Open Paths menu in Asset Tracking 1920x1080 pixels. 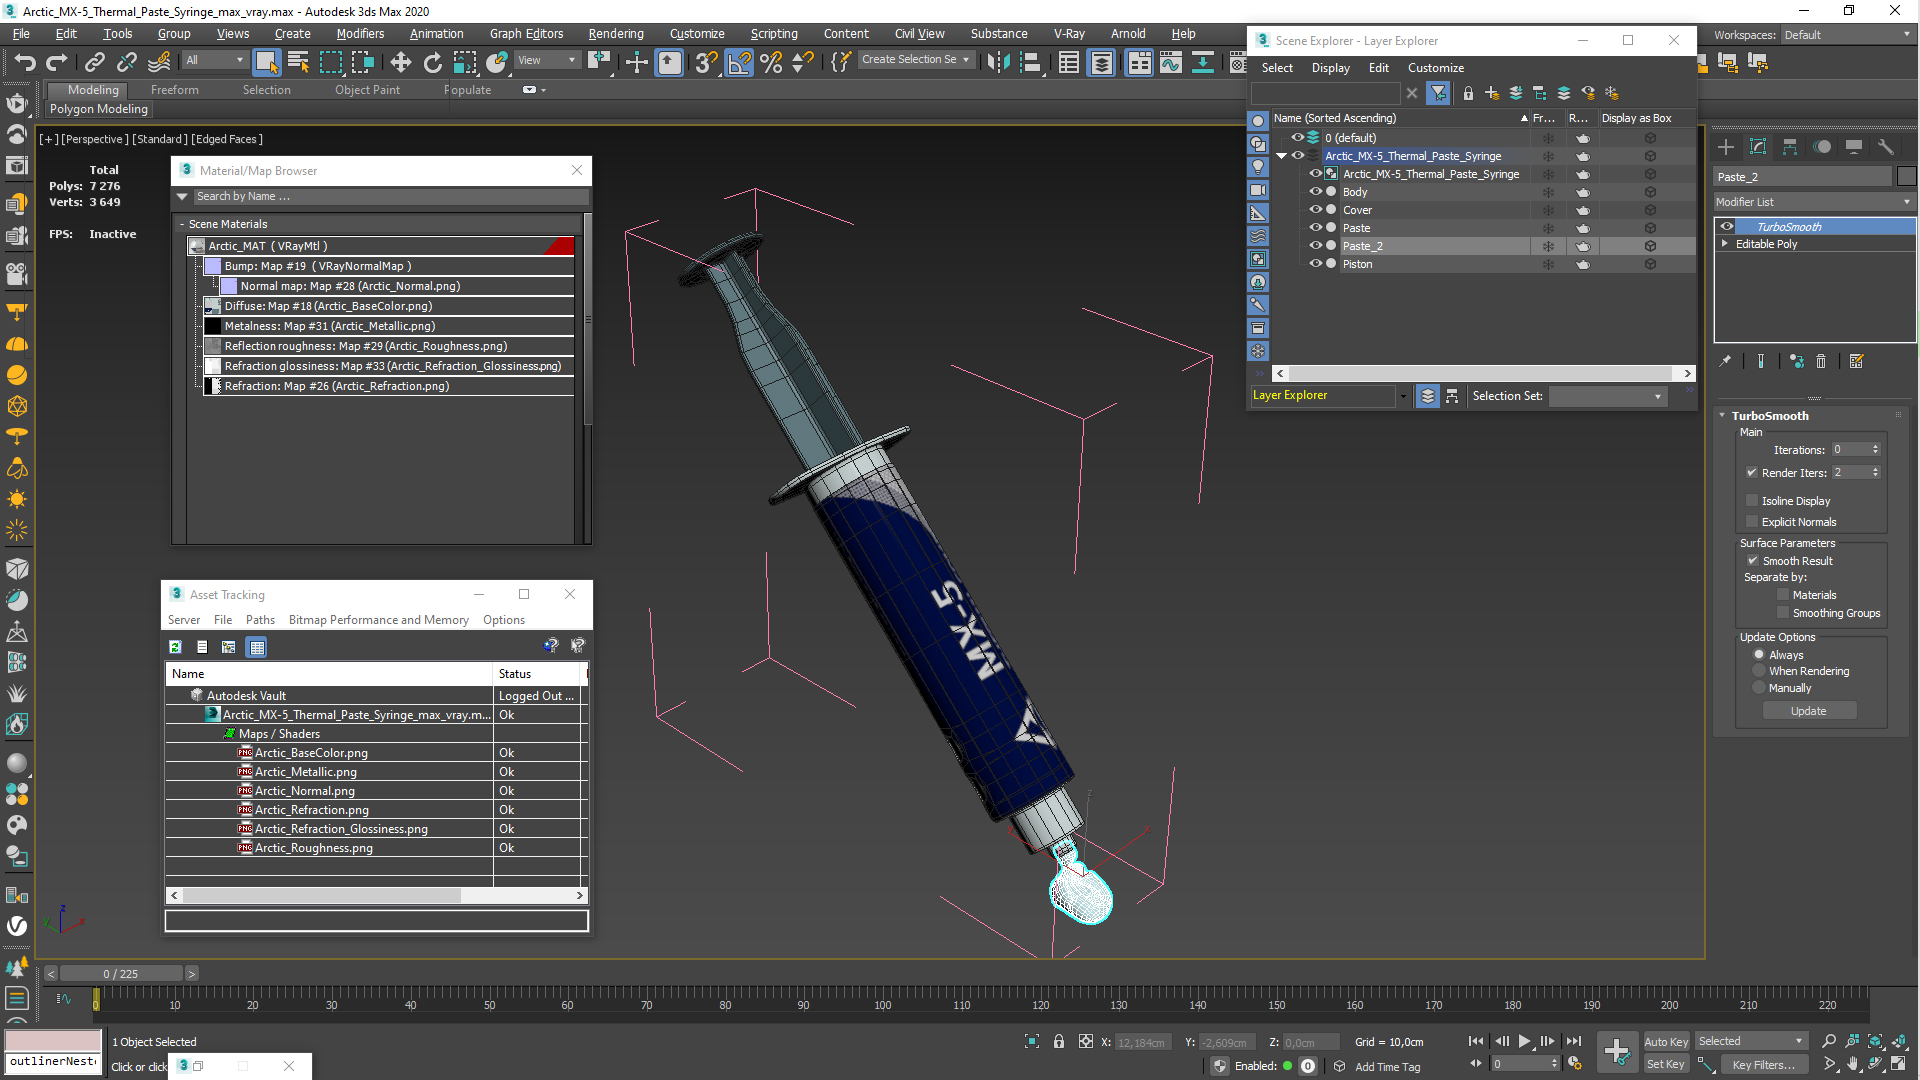[x=260, y=620]
